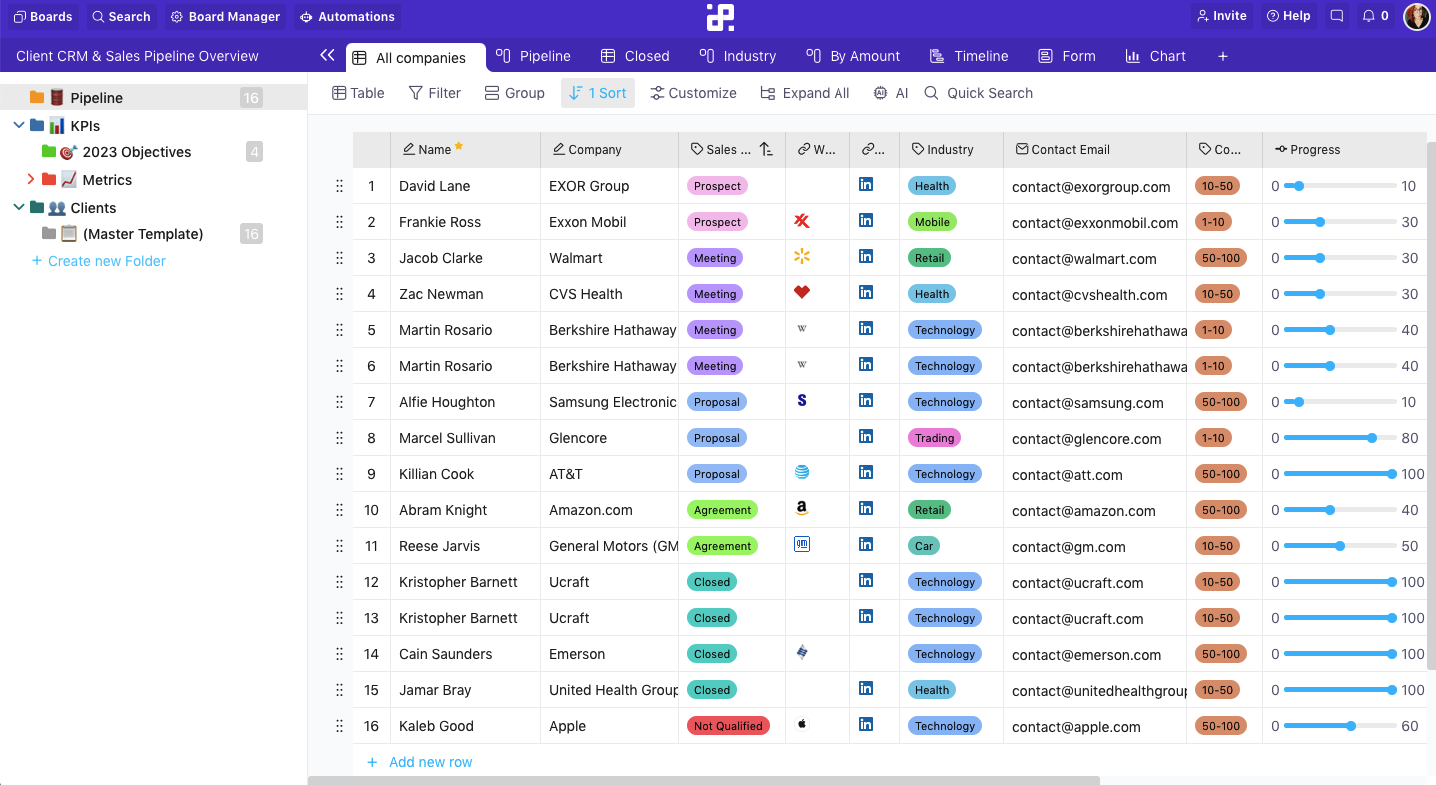
Task: Open the AI tool in the toolbar
Action: 889,93
